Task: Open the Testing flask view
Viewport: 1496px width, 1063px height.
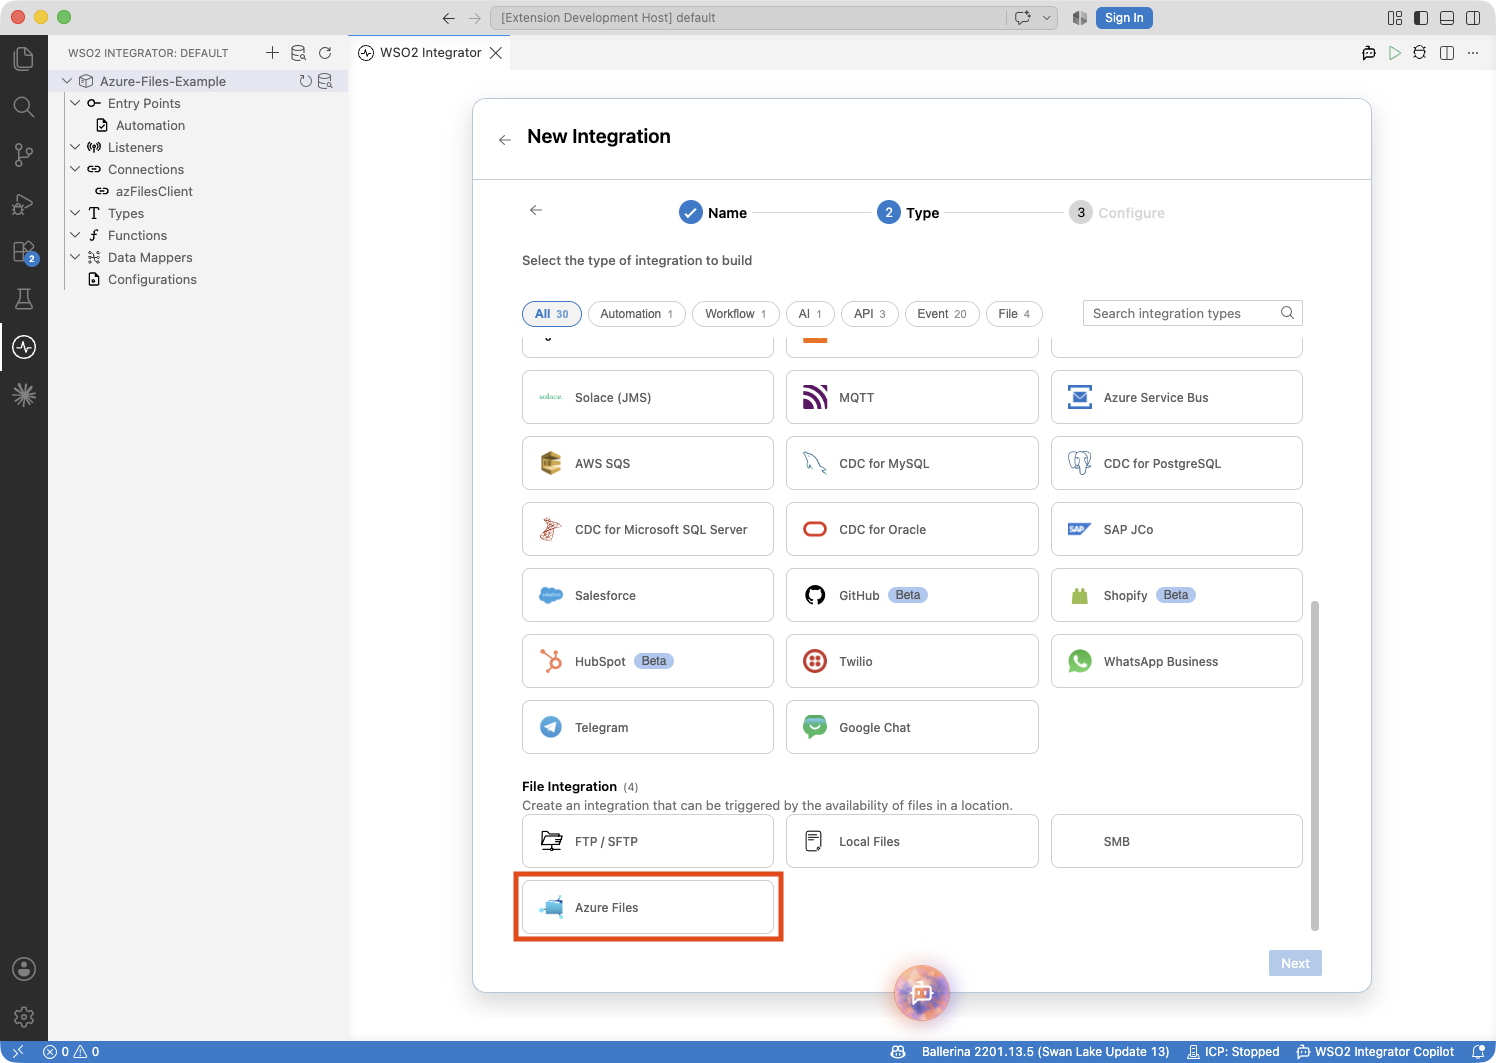Action: (24, 299)
